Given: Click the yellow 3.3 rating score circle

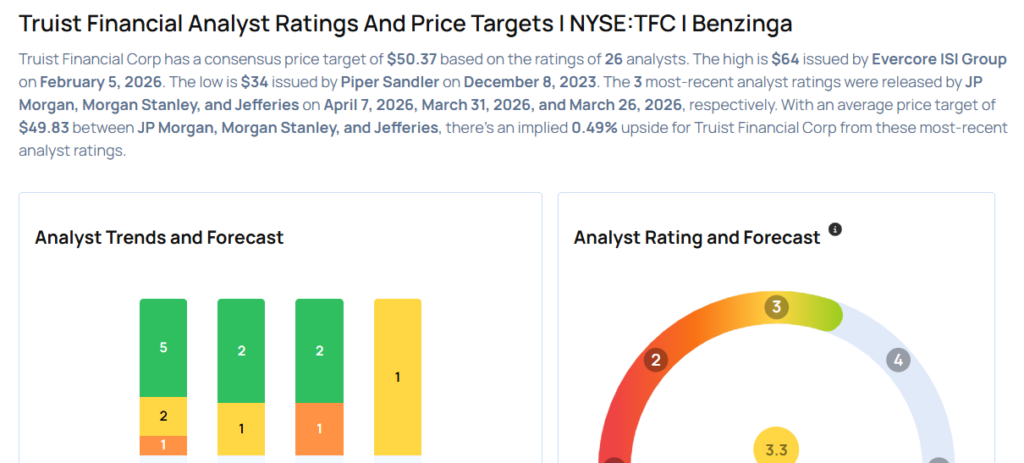Looking at the screenshot, I should [776, 448].
